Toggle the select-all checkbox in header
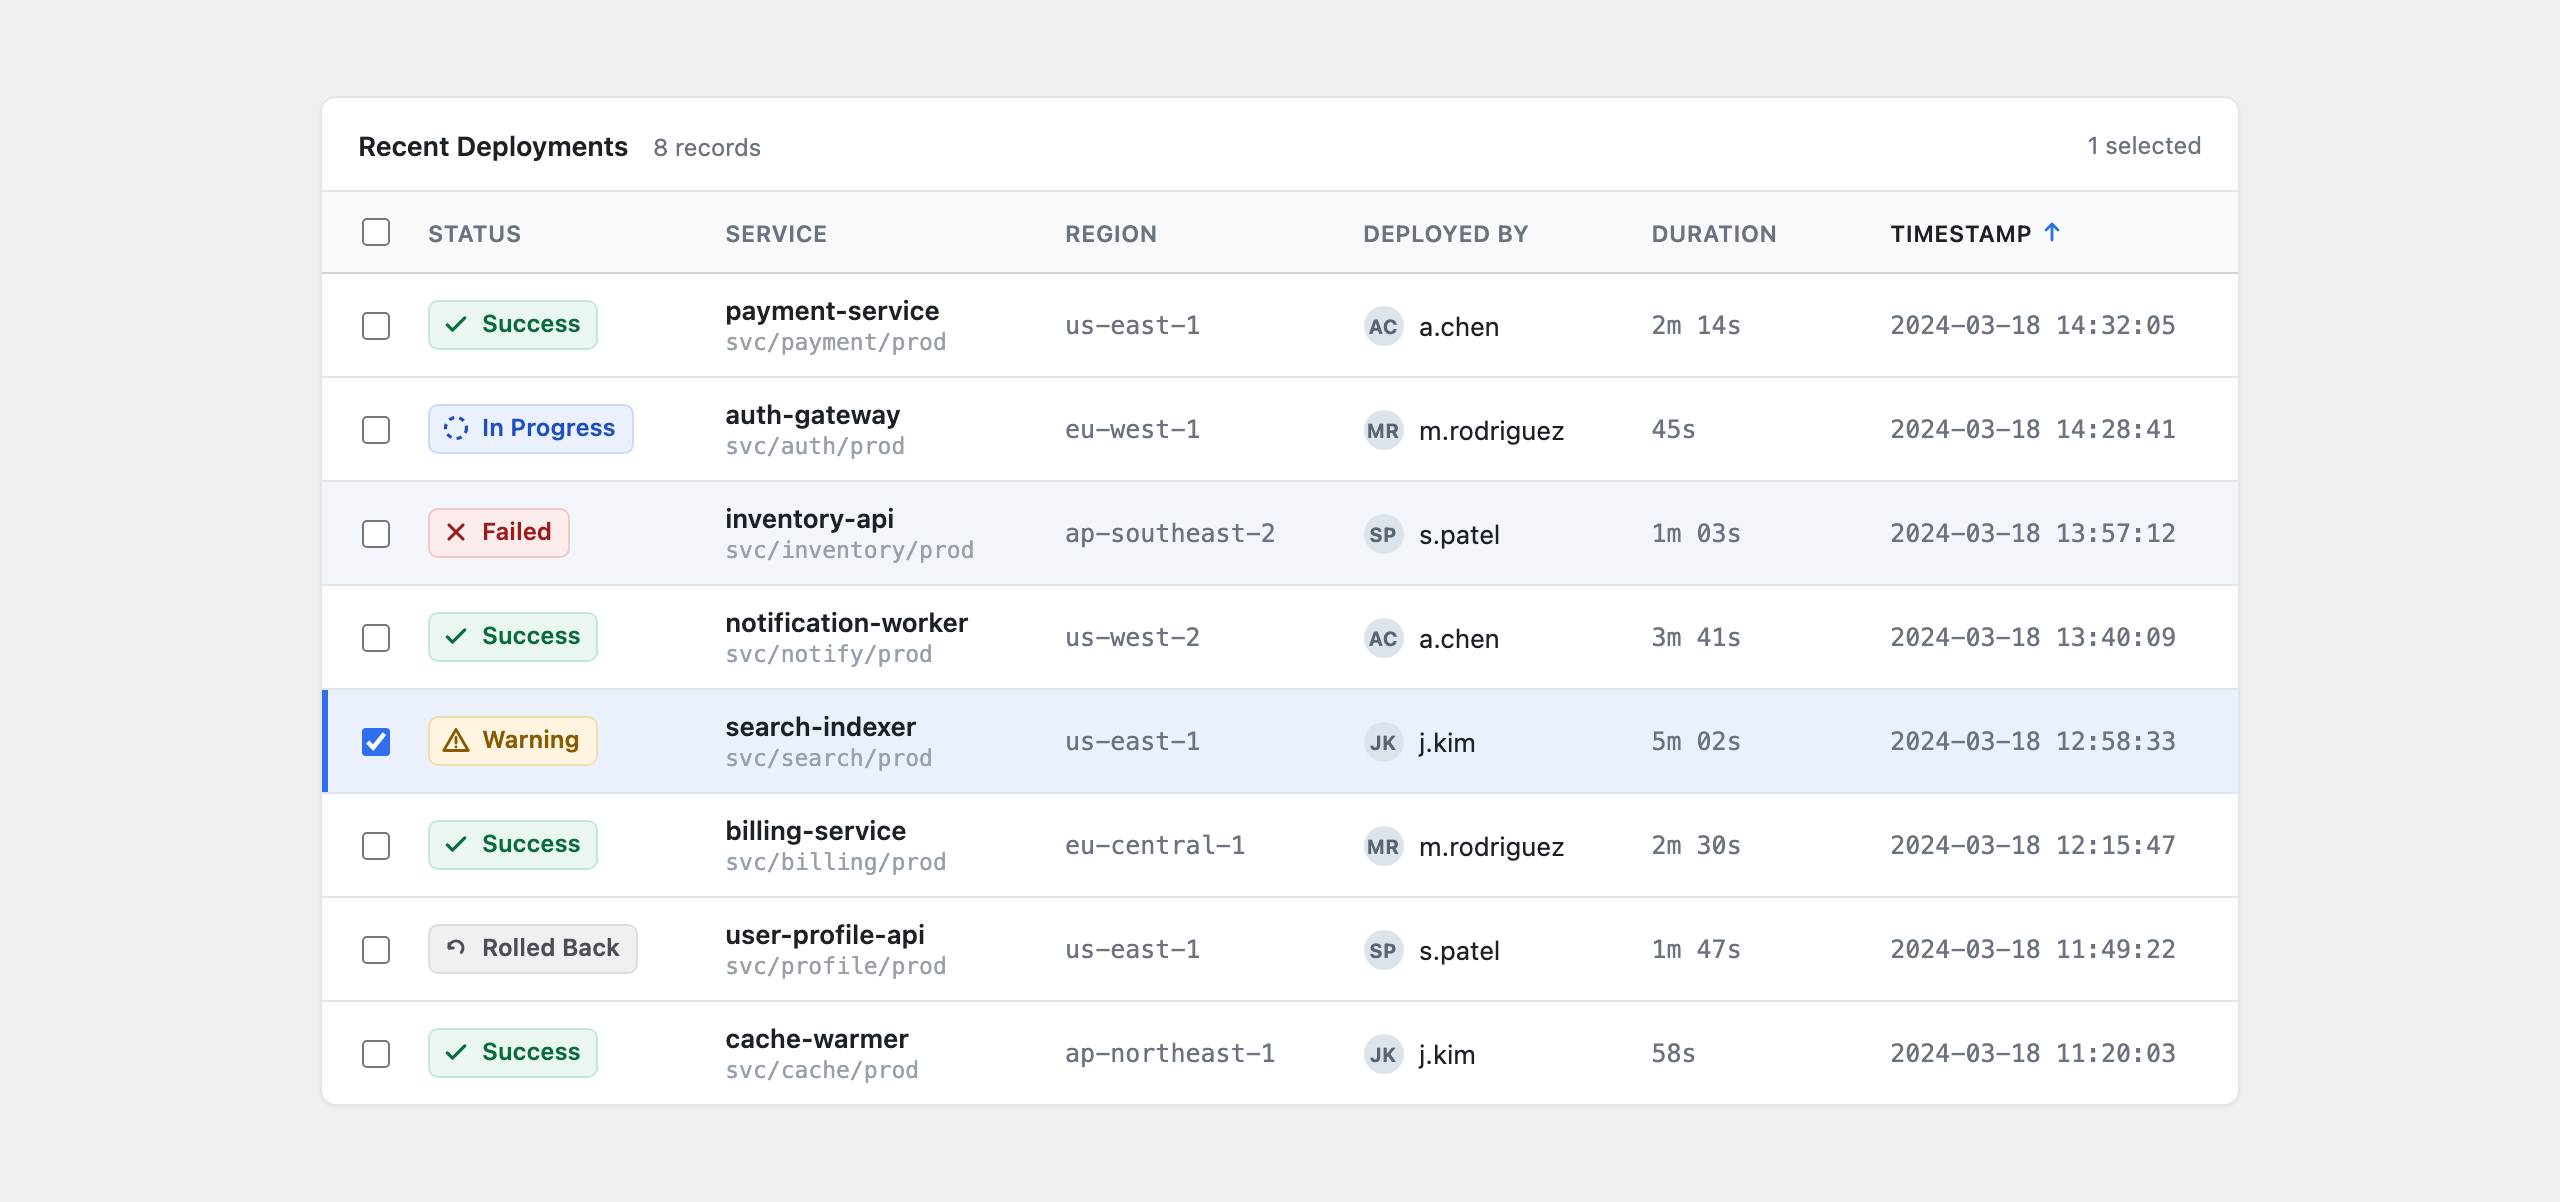 (376, 232)
